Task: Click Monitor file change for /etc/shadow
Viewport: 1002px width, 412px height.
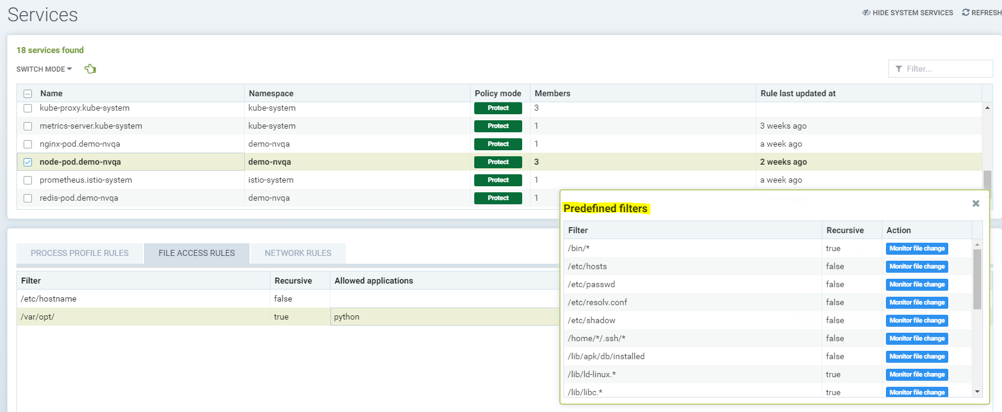Action: (916, 321)
